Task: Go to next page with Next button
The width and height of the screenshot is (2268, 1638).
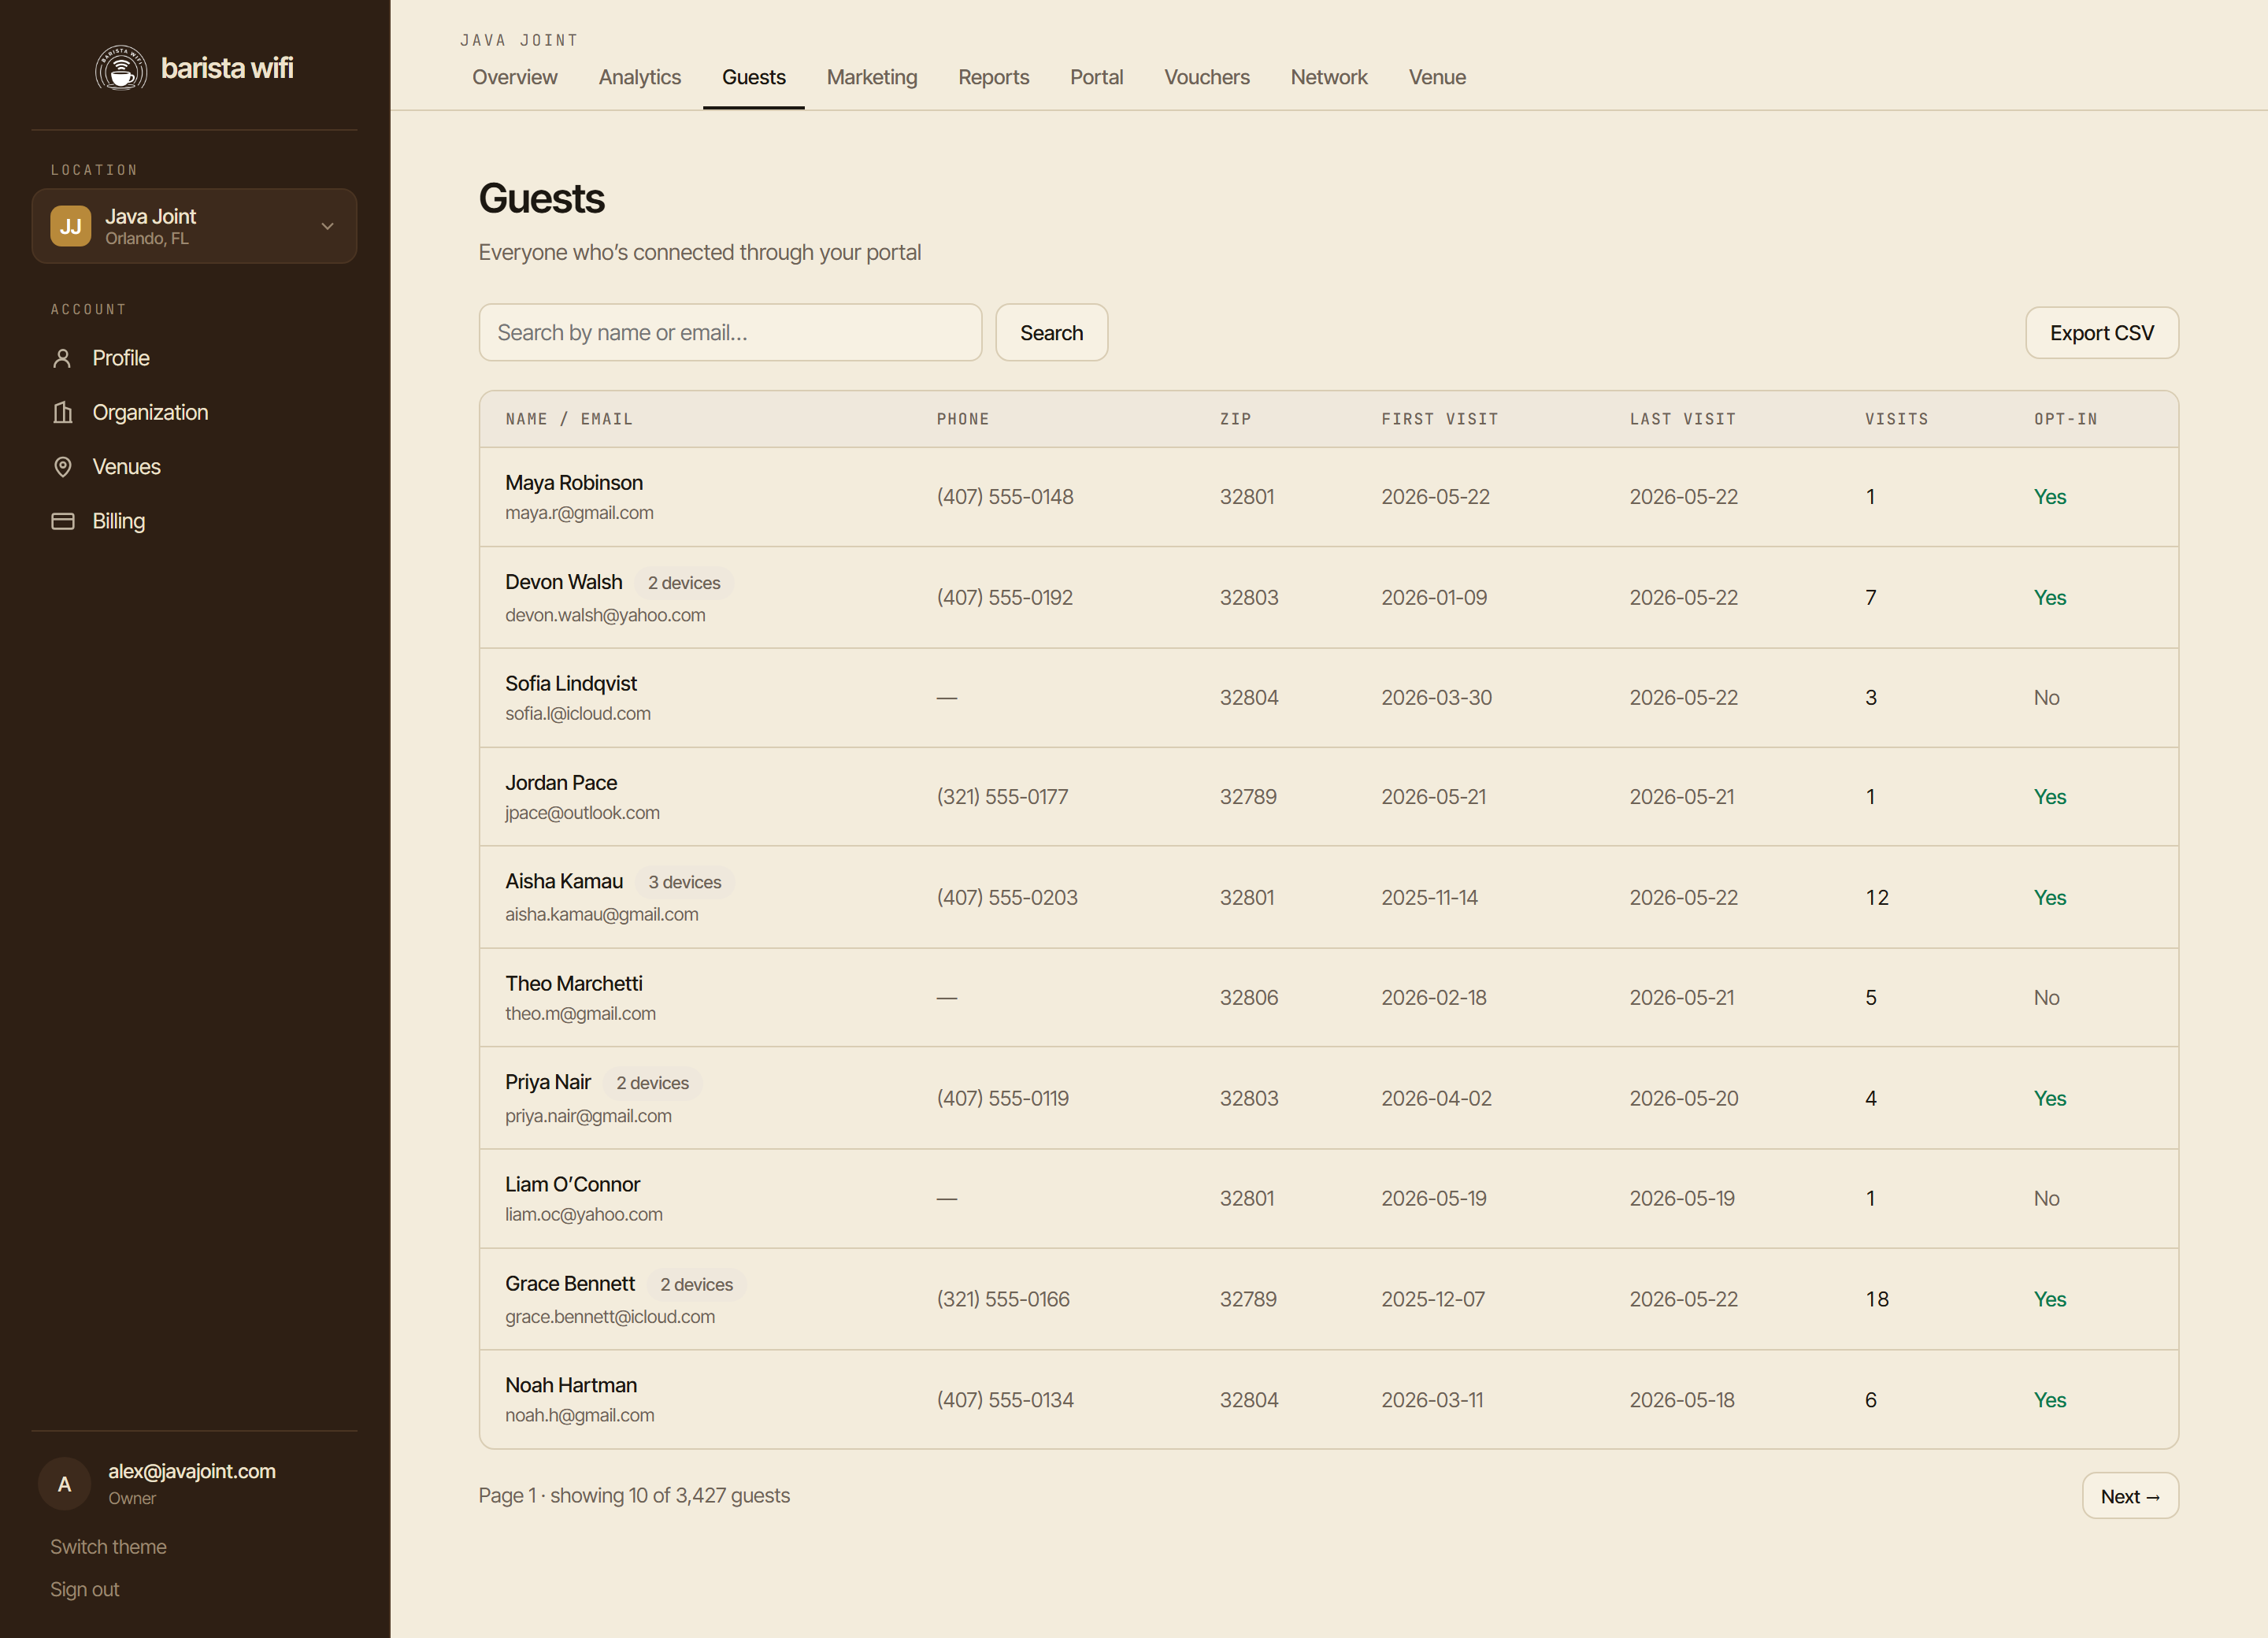Action: tap(2130, 1496)
